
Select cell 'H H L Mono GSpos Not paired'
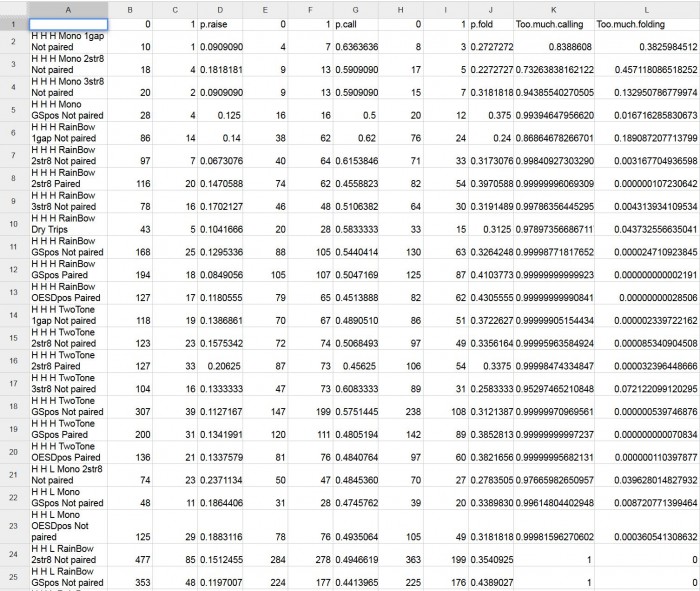[x=68, y=497]
